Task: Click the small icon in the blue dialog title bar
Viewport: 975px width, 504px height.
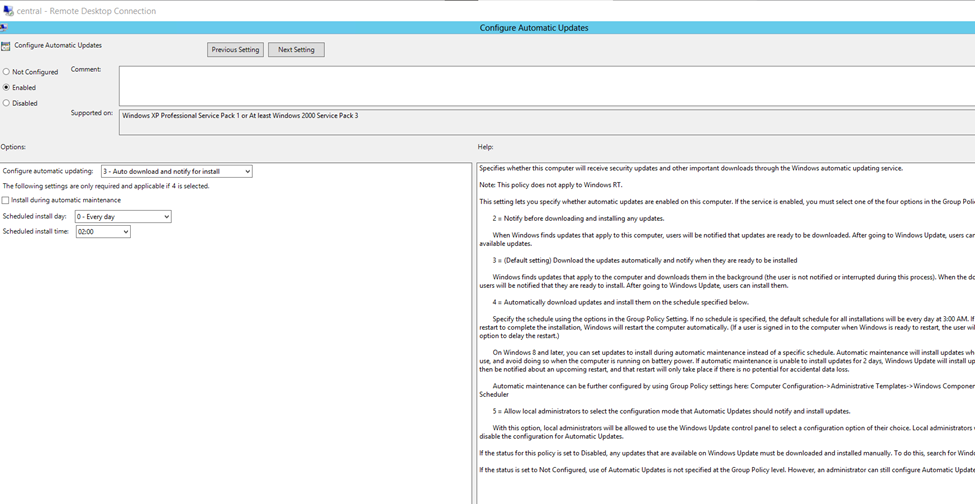Action: pos(4,28)
